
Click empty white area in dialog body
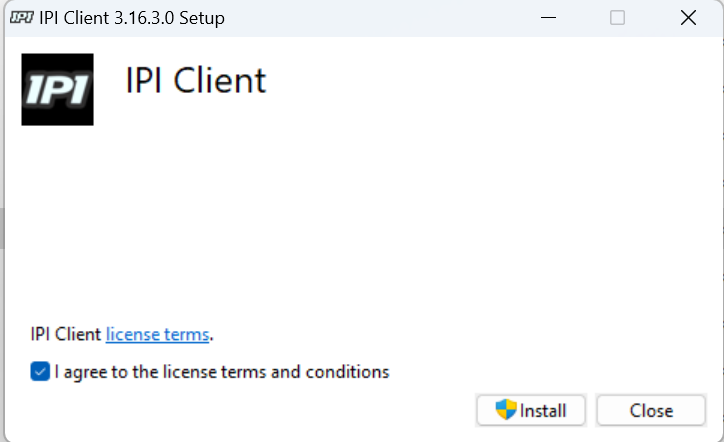tap(400, 220)
